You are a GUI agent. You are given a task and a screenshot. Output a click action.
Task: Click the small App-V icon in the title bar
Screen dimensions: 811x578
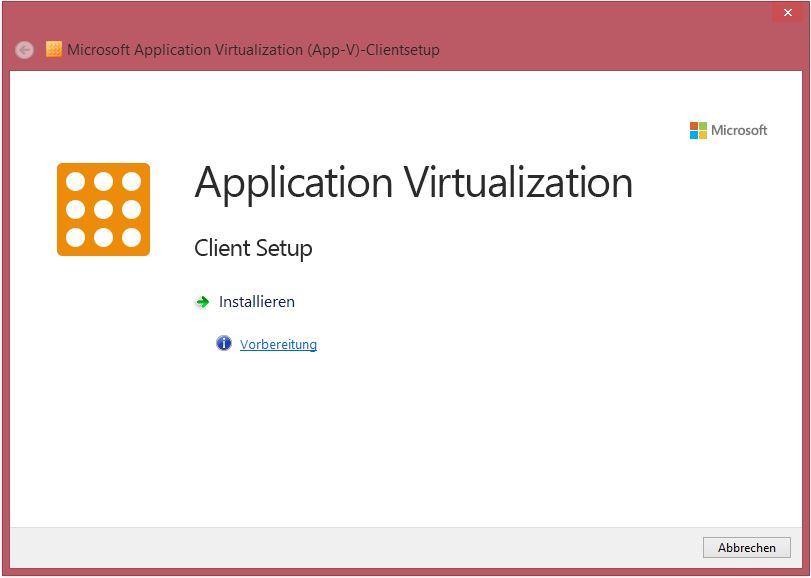[53, 48]
